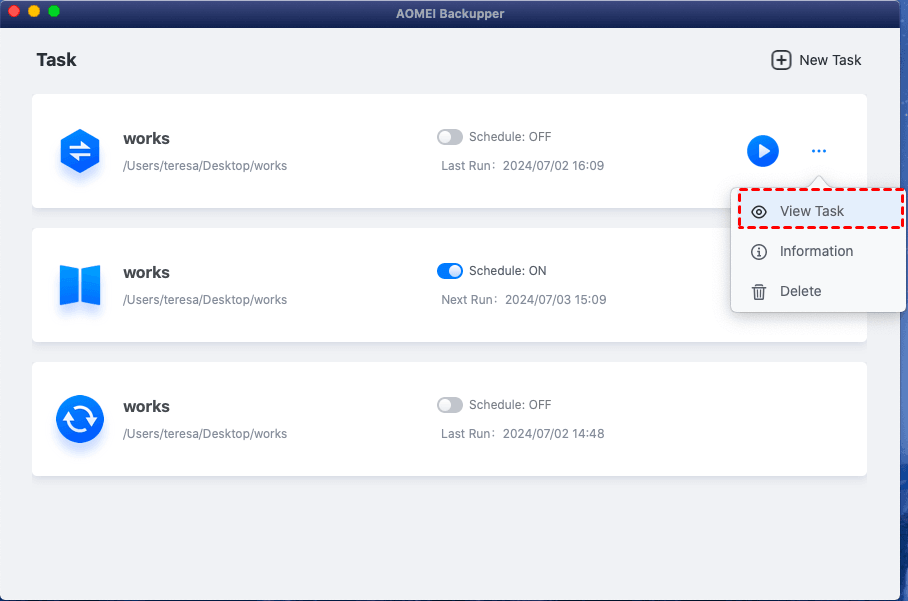Click the blue mirror panels task icon
The height and width of the screenshot is (601, 908).
click(x=80, y=285)
